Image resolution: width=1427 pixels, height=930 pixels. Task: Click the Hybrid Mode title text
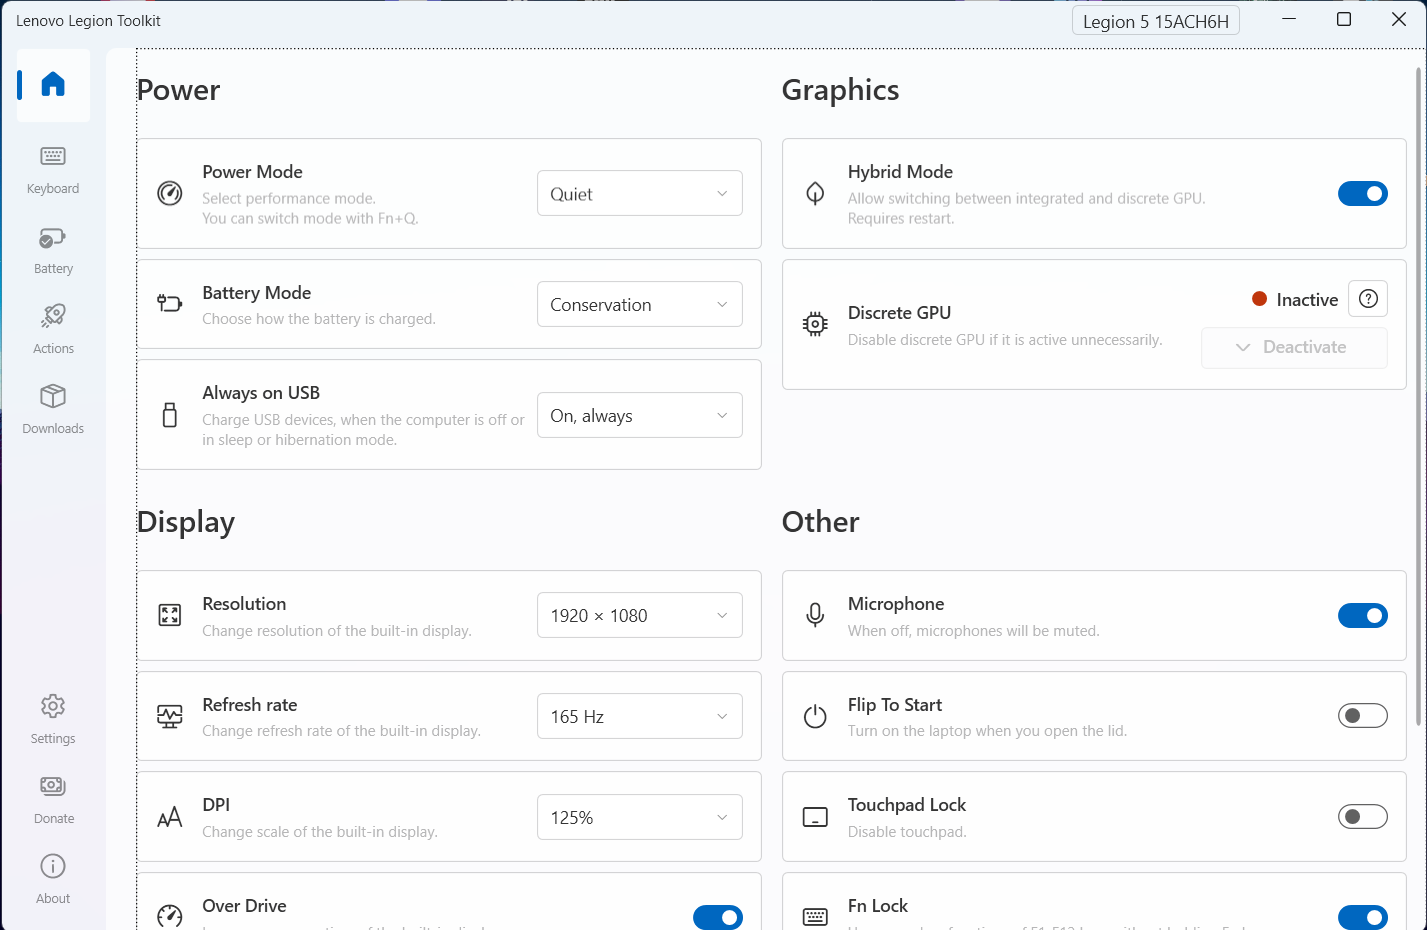[900, 172]
